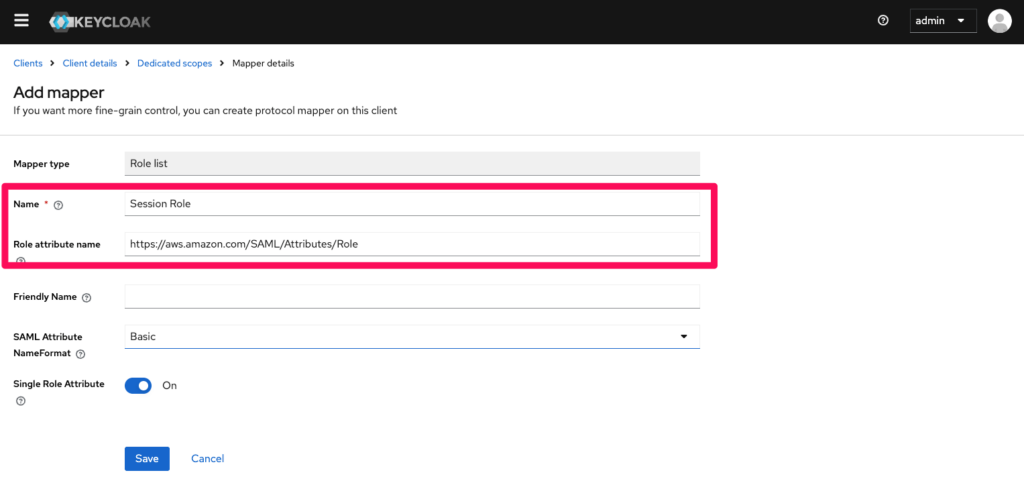
Task: Open the help icon in header
Action: coord(883,20)
